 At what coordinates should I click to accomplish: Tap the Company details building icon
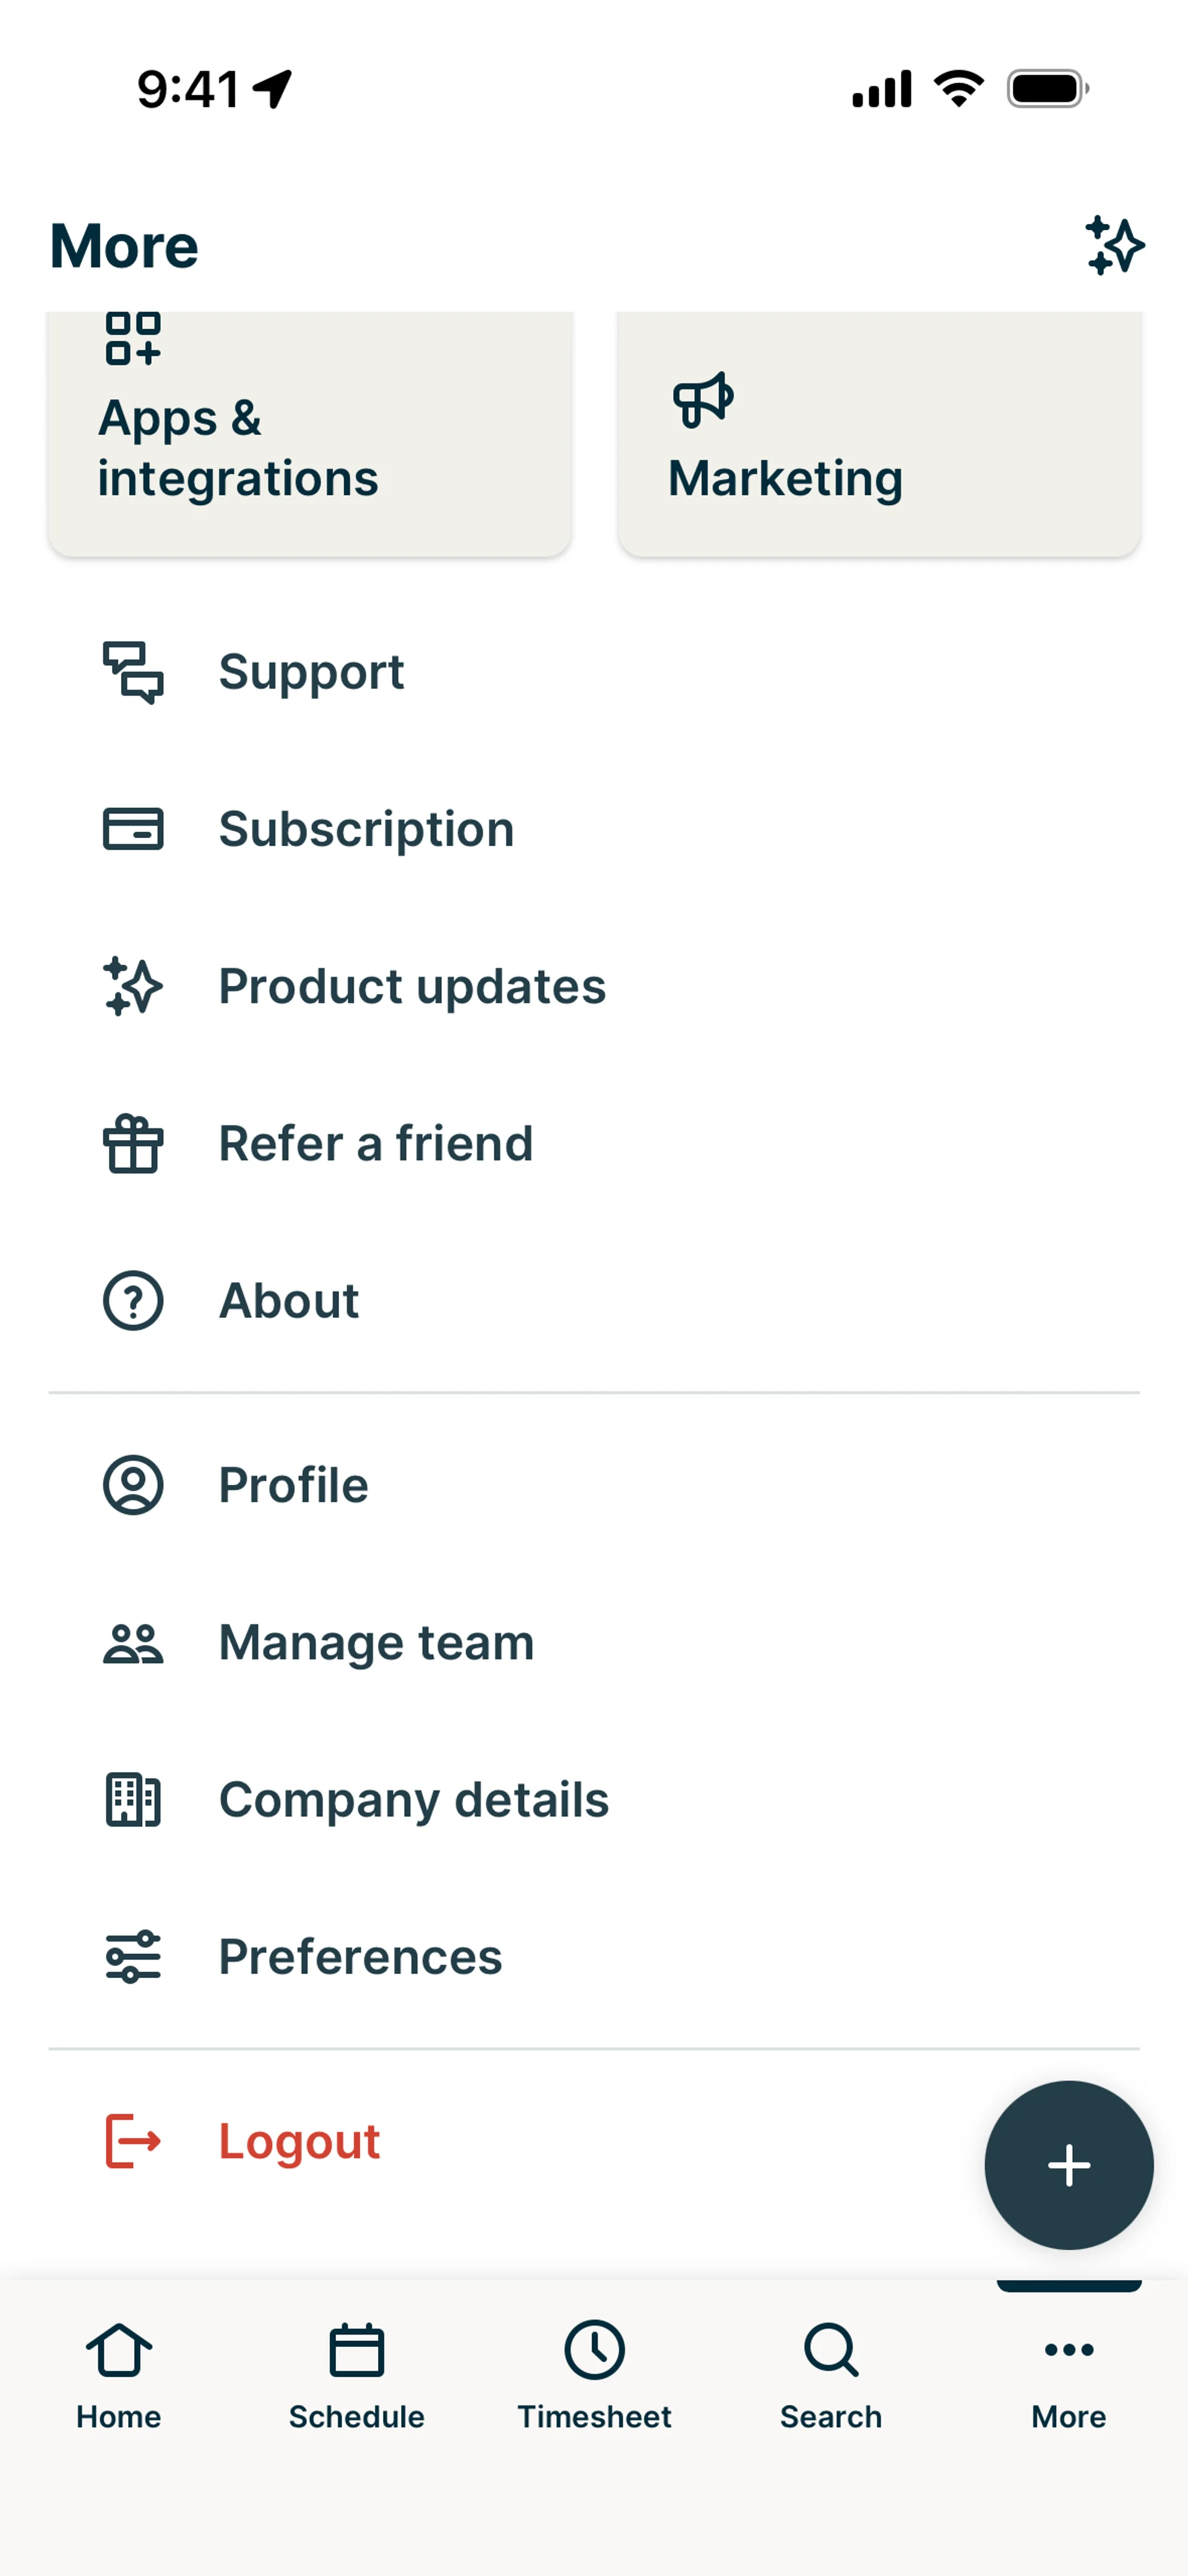click(x=133, y=1800)
